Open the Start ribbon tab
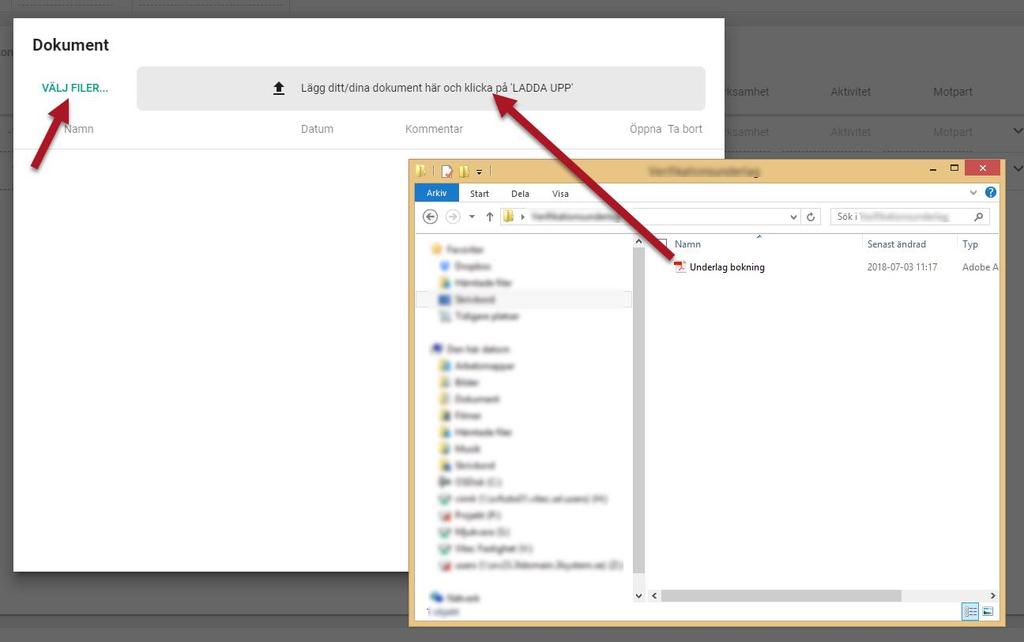1024x642 pixels. 479,193
